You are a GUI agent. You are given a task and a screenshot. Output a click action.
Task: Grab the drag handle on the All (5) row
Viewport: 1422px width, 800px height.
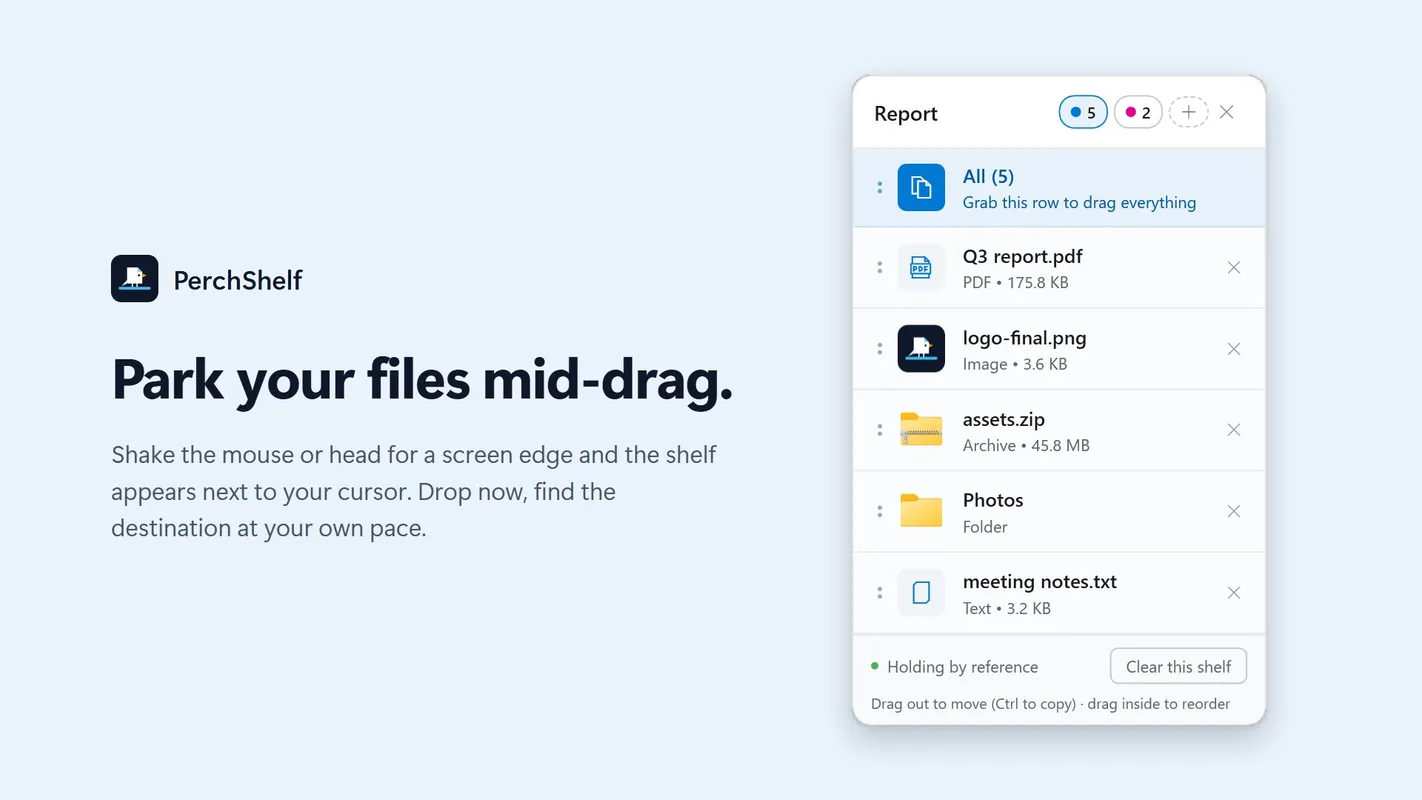880,187
